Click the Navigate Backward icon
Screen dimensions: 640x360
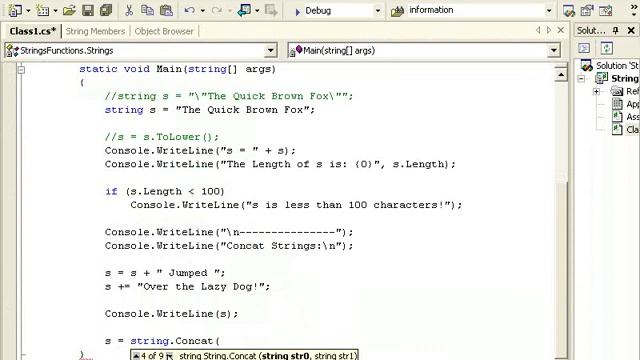[x=244, y=10]
